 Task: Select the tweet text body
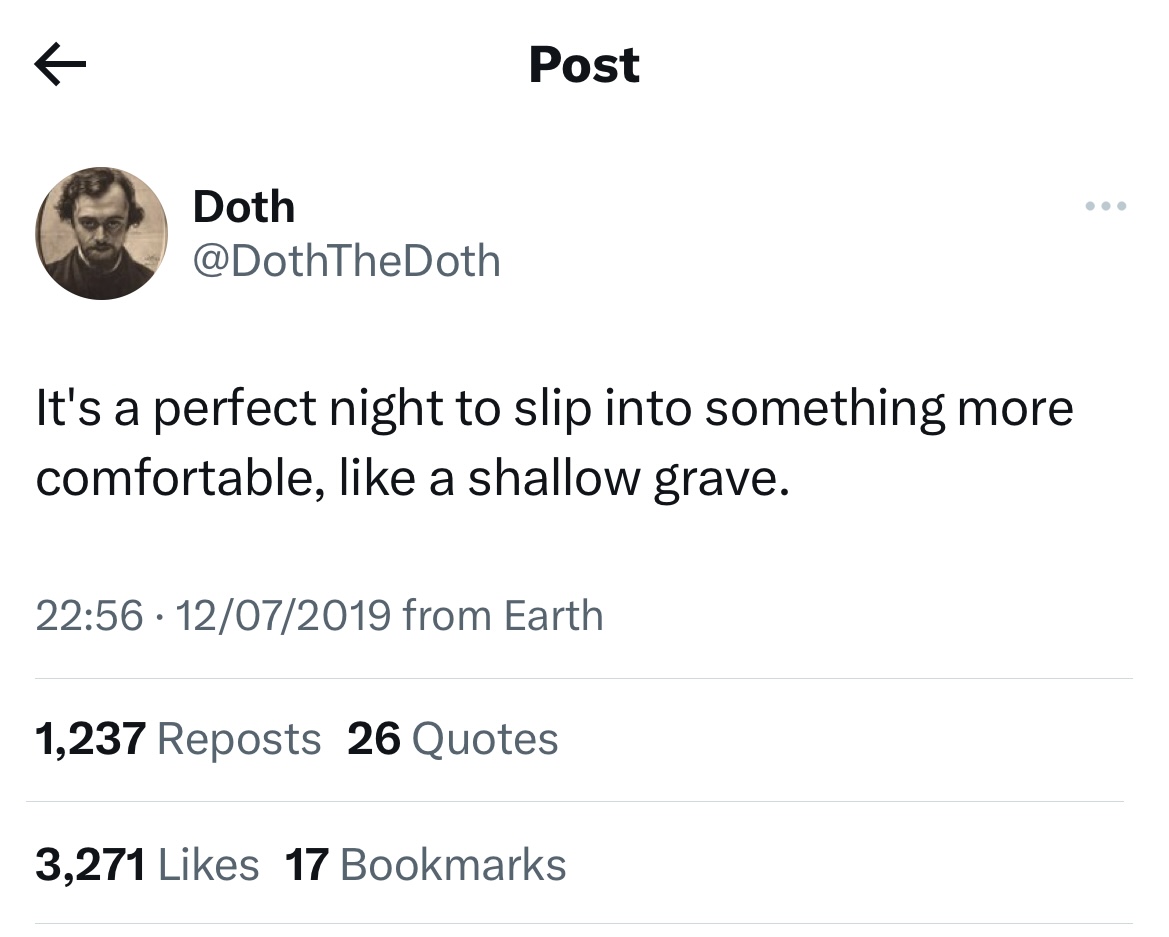pos(553,441)
